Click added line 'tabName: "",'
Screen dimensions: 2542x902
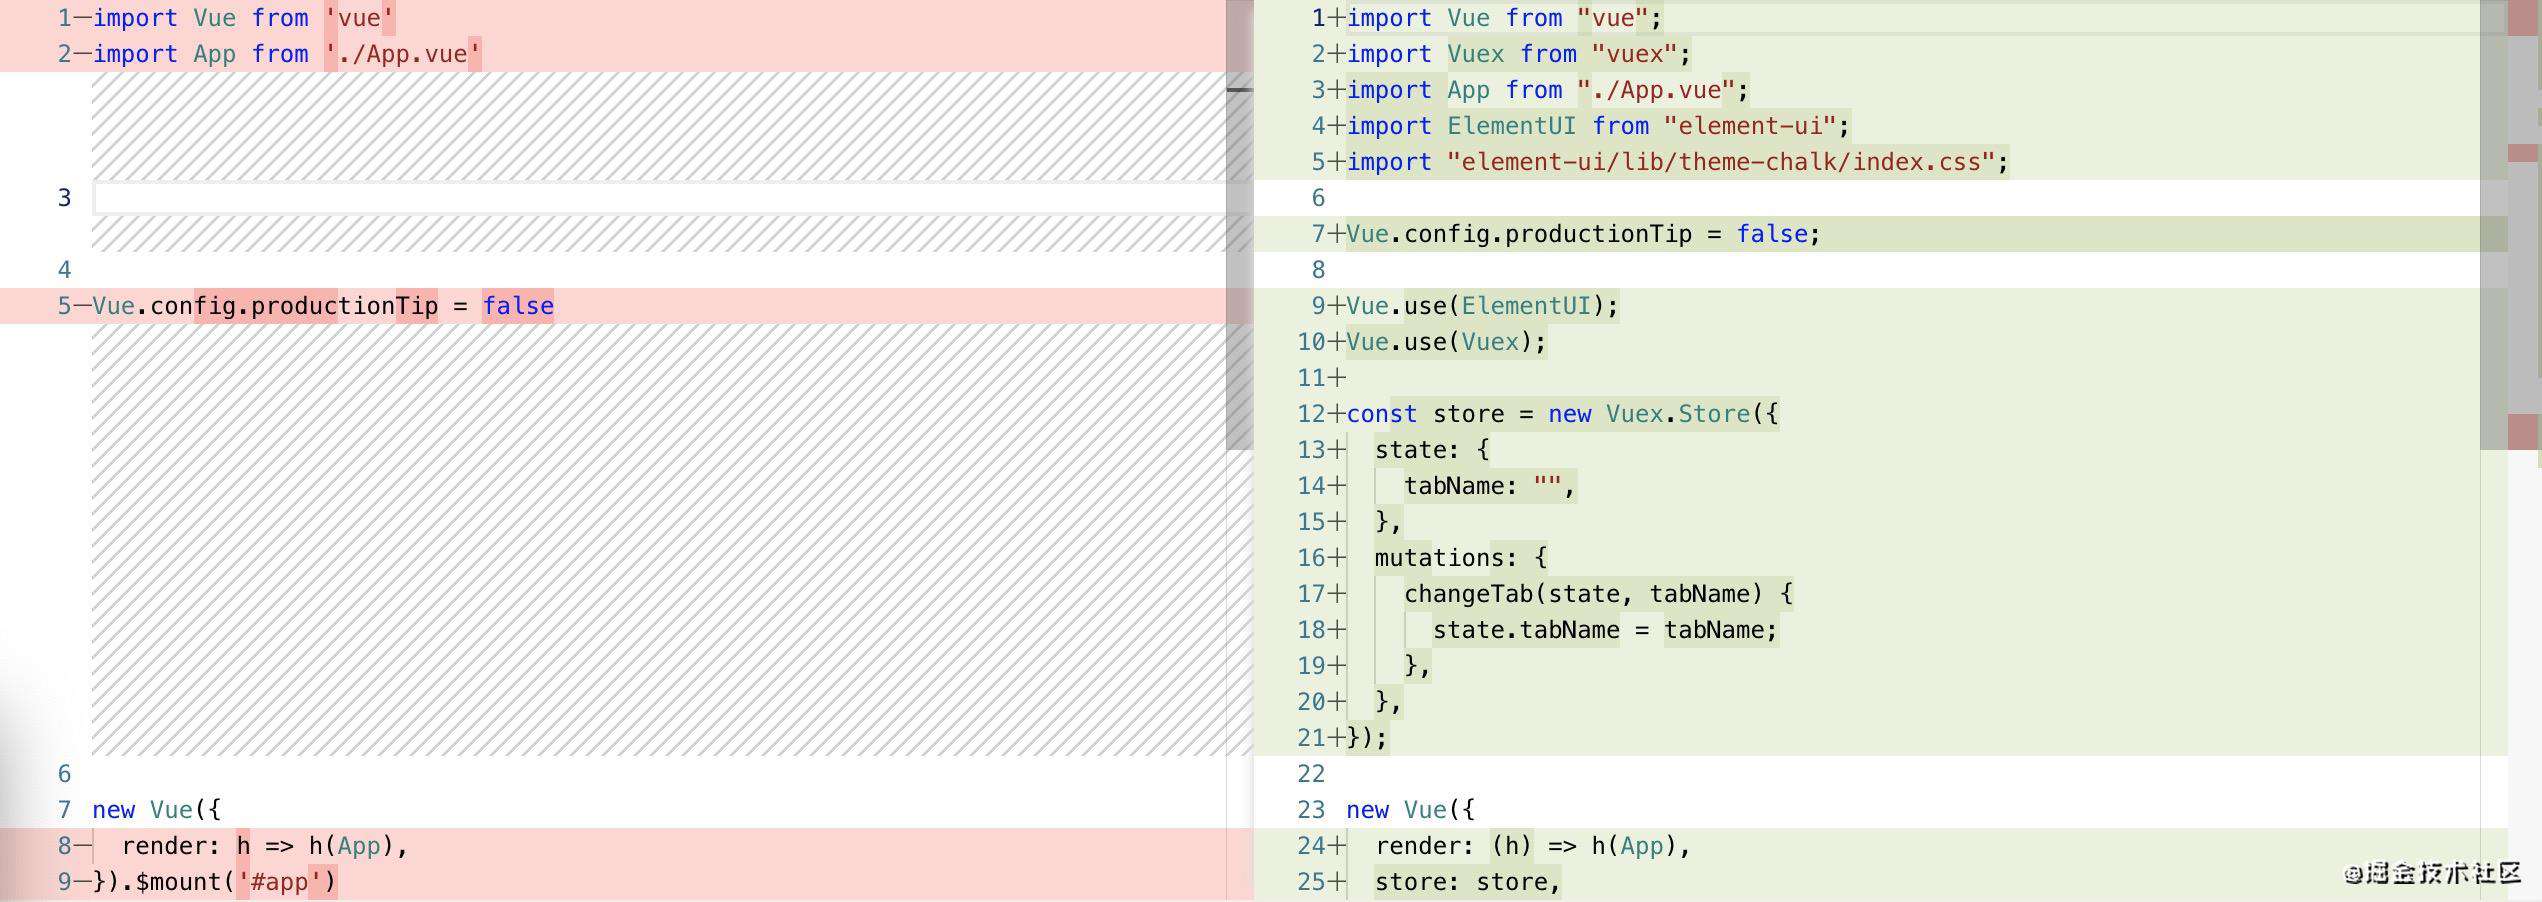point(1490,486)
